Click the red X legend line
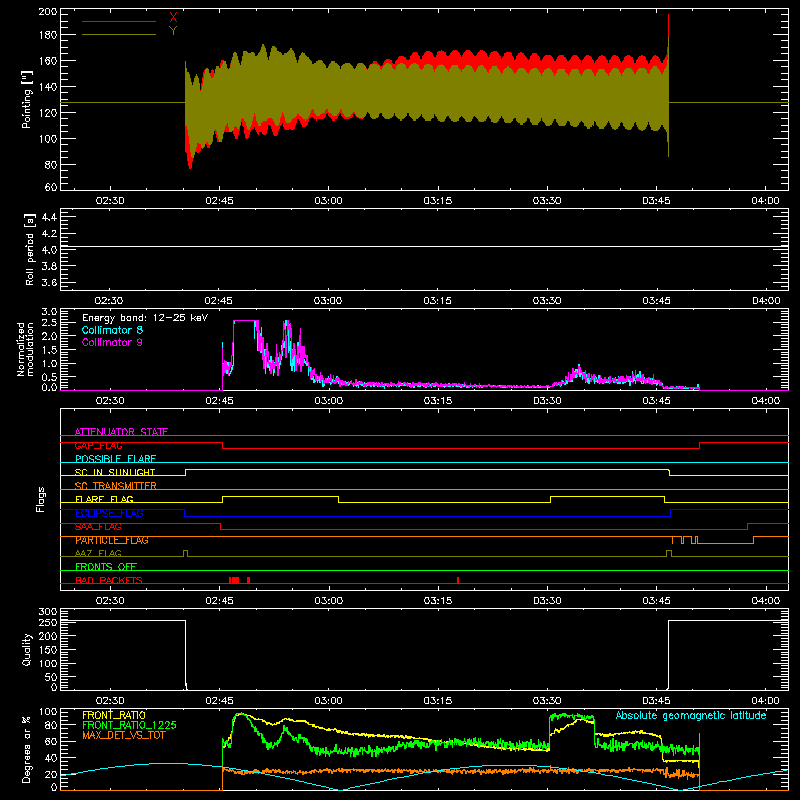The image size is (800, 800). pos(119,21)
